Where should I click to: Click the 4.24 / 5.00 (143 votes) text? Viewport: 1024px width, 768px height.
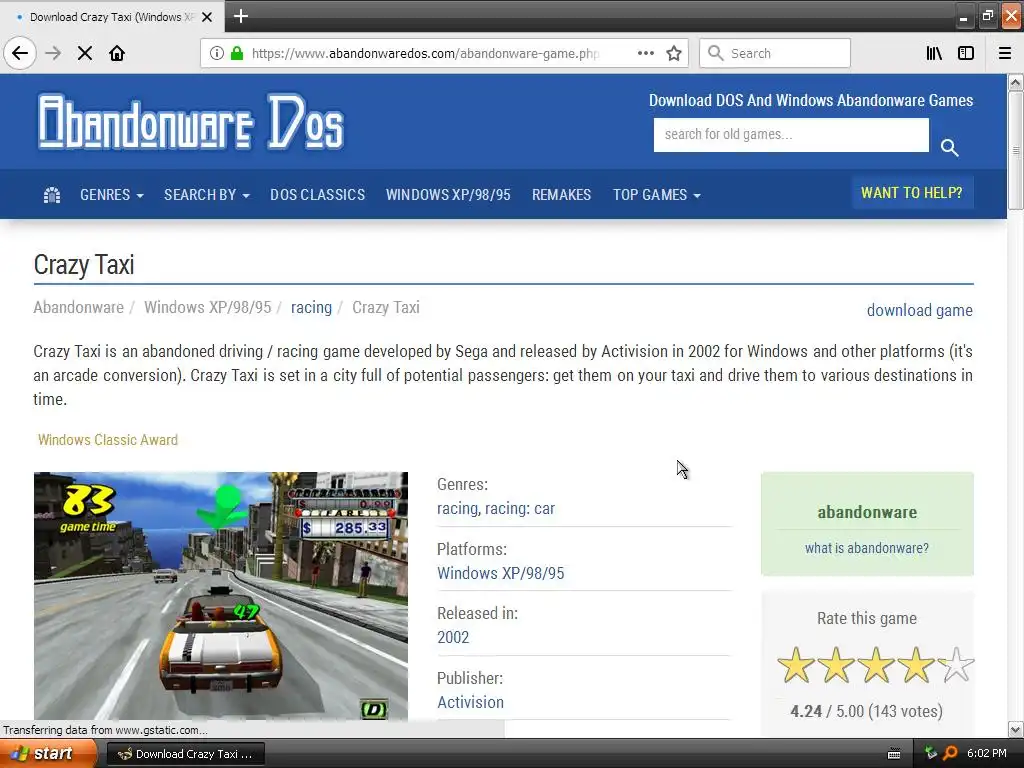[866, 711]
